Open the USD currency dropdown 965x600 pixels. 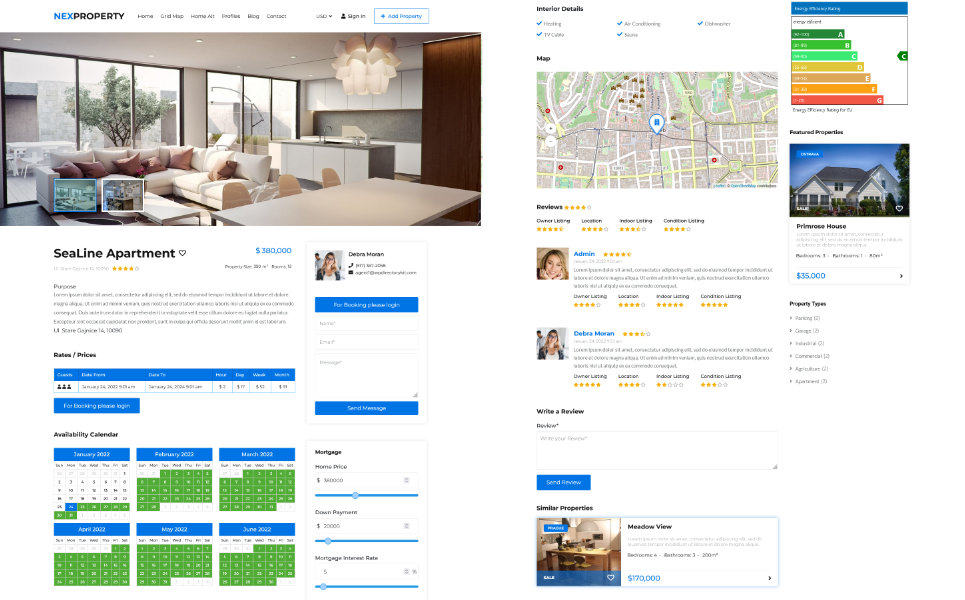[322, 16]
